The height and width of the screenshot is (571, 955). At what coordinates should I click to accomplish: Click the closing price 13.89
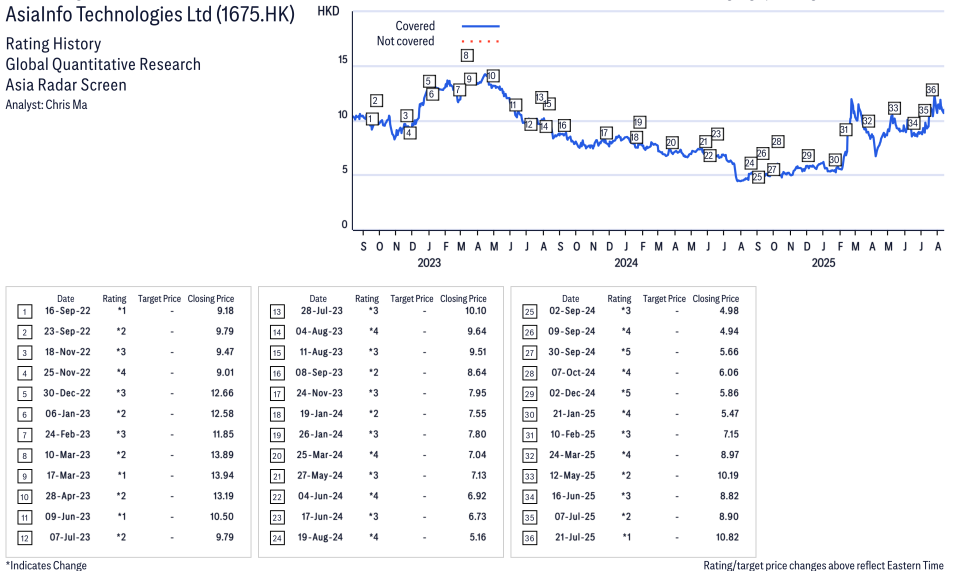pyautogui.click(x=222, y=455)
